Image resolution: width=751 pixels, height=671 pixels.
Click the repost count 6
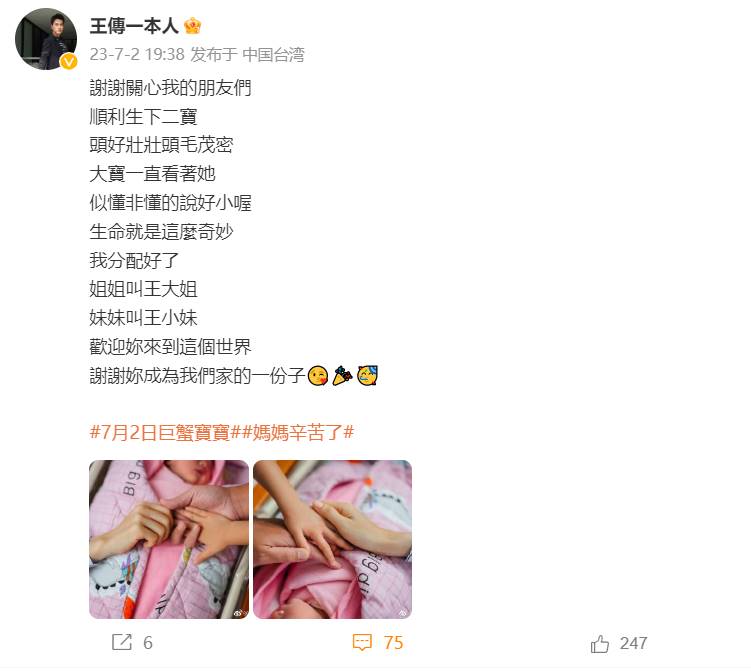148,643
